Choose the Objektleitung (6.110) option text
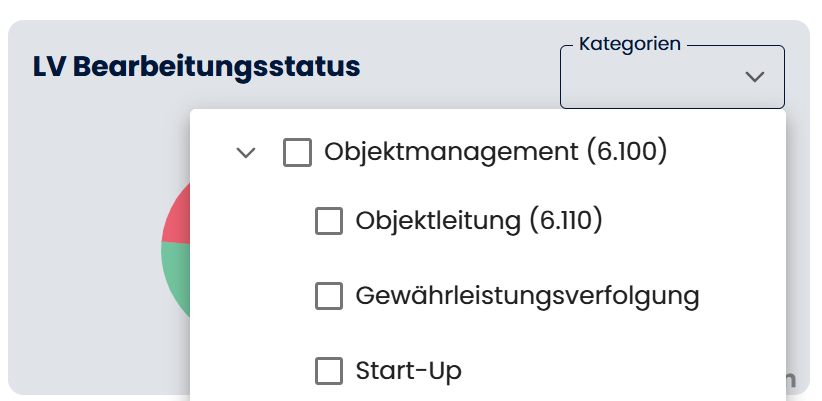This screenshot has width=822, height=401. pyautogui.click(x=479, y=221)
